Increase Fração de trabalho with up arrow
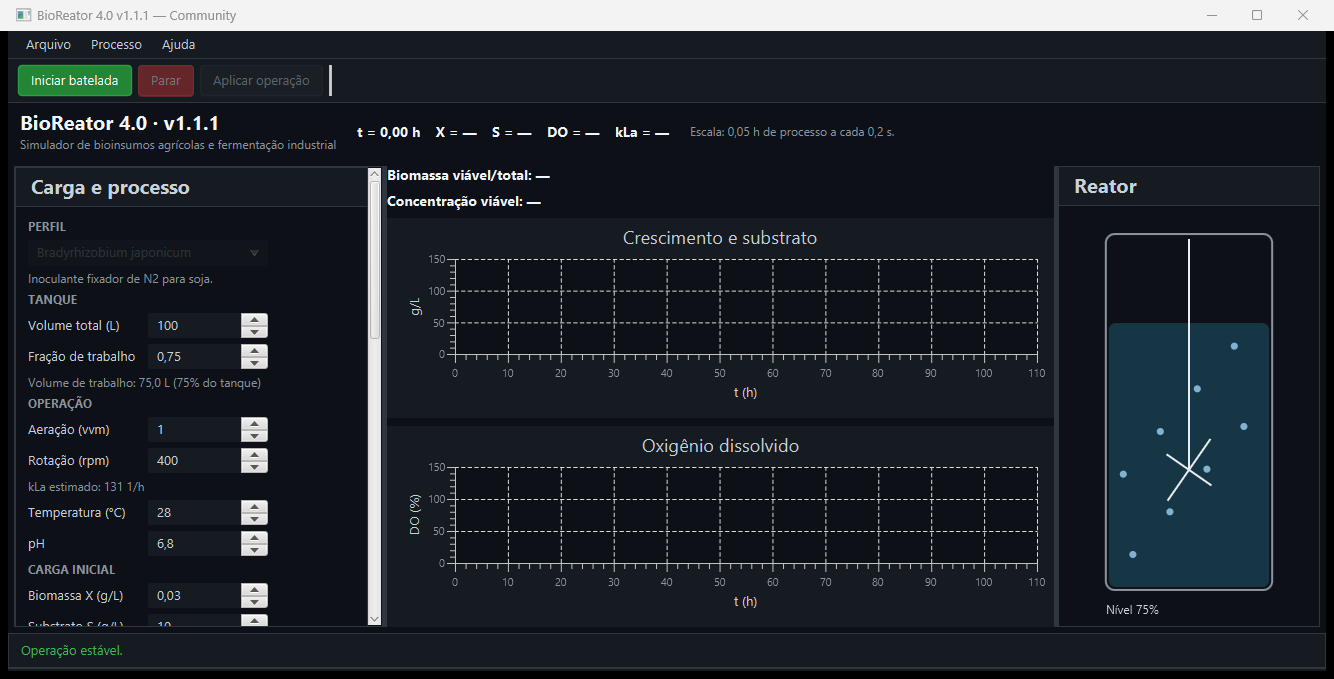This screenshot has width=1334, height=679. 255,351
